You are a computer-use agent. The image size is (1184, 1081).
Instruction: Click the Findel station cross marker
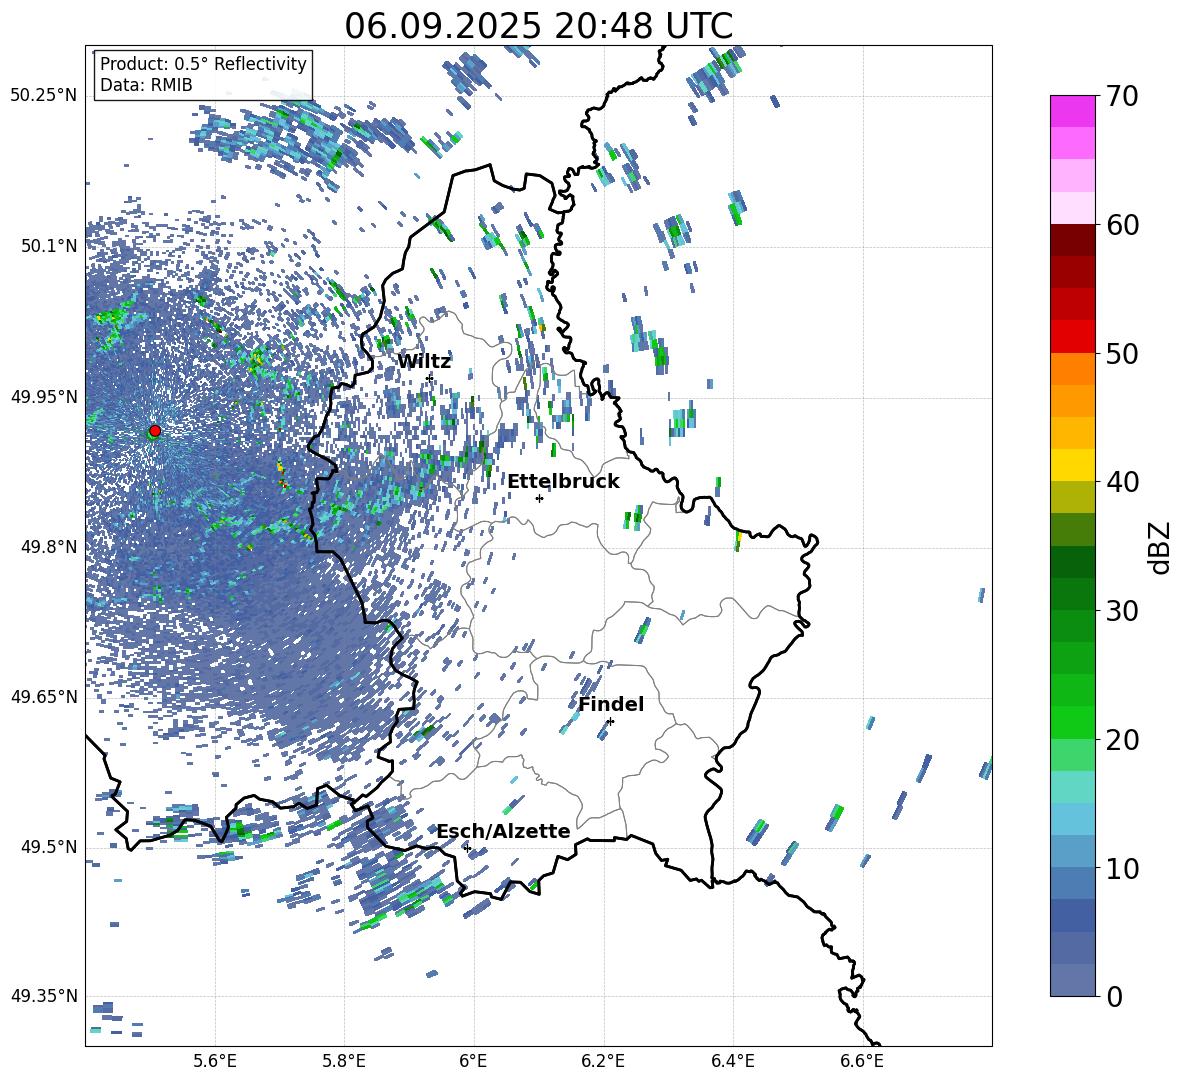point(610,722)
